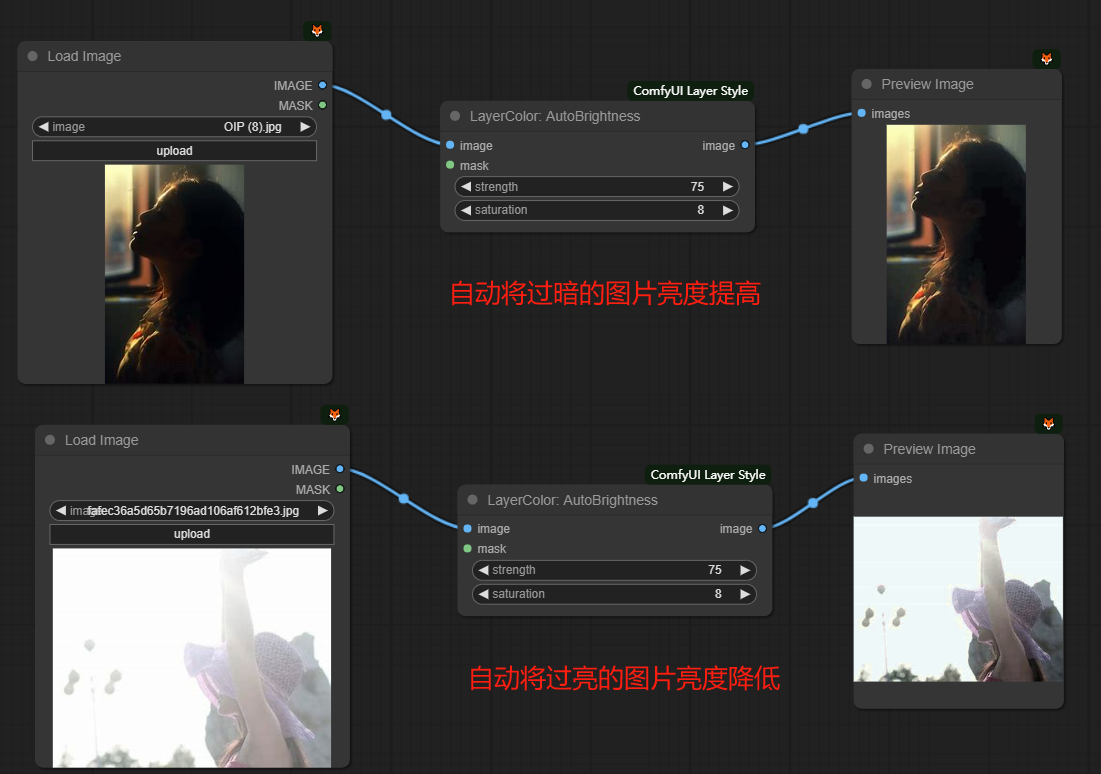
Task: Decrease saturation with left arrow on bottom AutoBrightness
Action: click(x=484, y=594)
